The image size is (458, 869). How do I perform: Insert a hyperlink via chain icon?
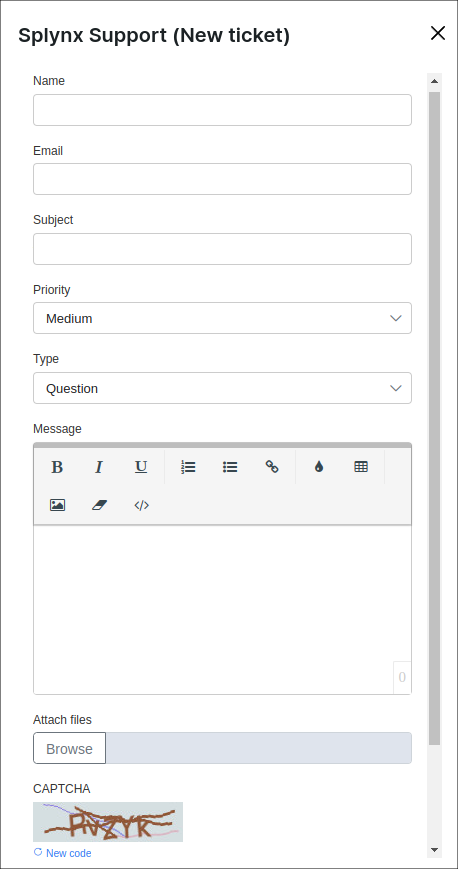point(272,467)
